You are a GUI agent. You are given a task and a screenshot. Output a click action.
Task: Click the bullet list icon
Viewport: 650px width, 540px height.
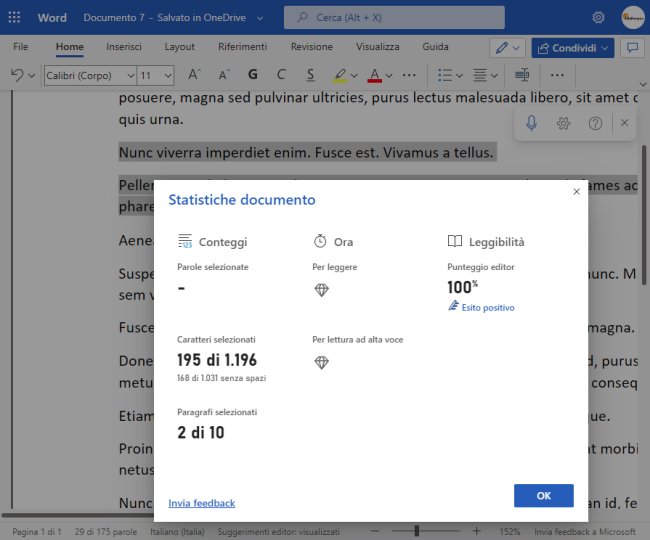pos(444,75)
